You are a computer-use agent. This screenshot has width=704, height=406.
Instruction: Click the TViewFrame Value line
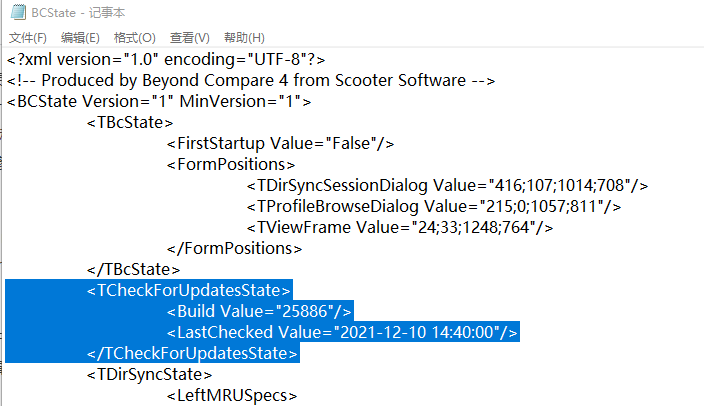(x=400, y=228)
